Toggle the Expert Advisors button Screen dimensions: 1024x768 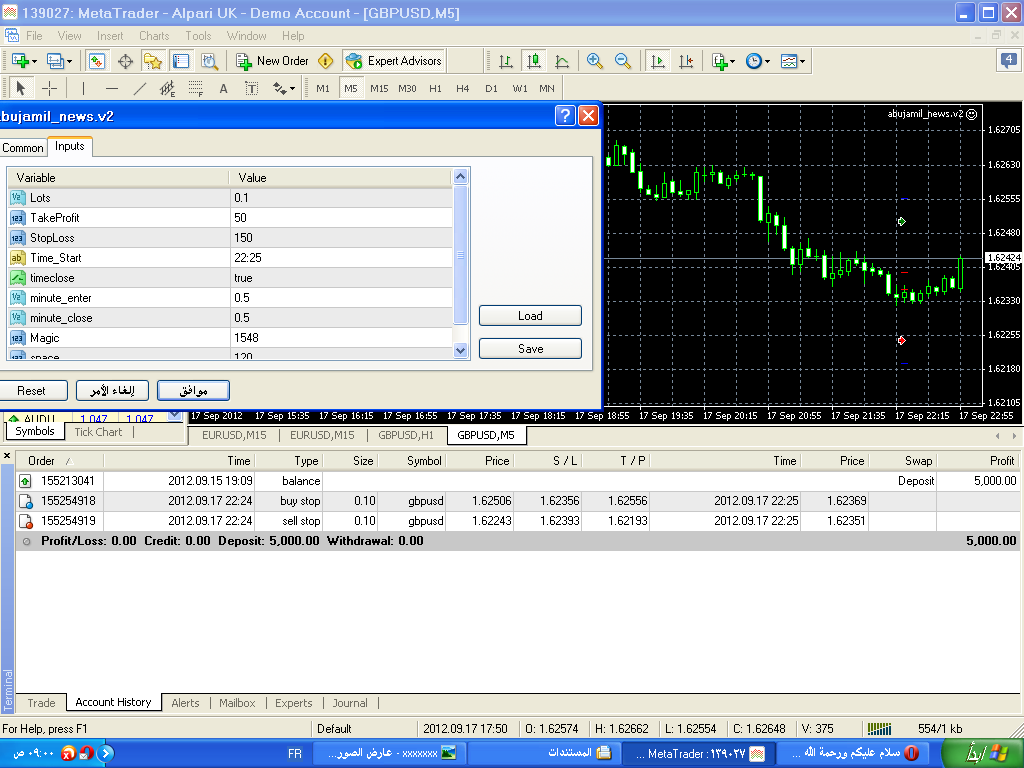[394, 61]
